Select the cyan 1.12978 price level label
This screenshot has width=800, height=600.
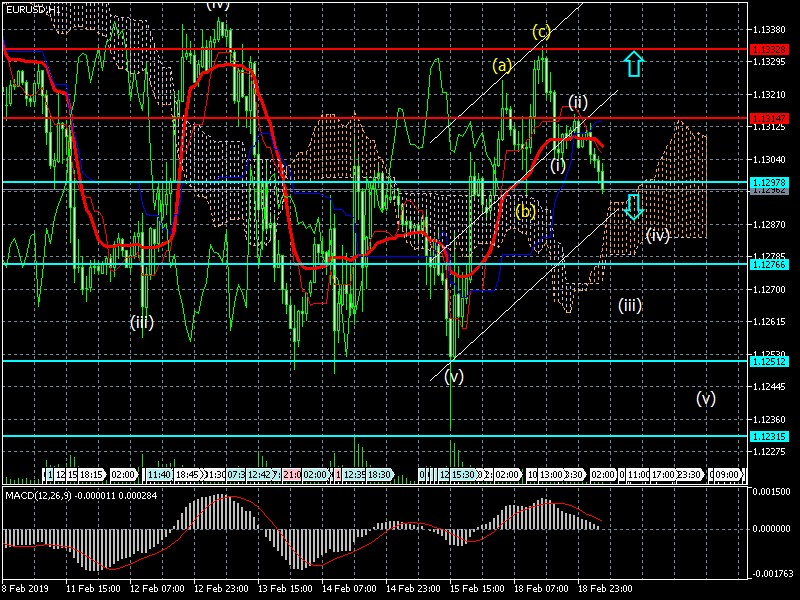click(x=770, y=182)
